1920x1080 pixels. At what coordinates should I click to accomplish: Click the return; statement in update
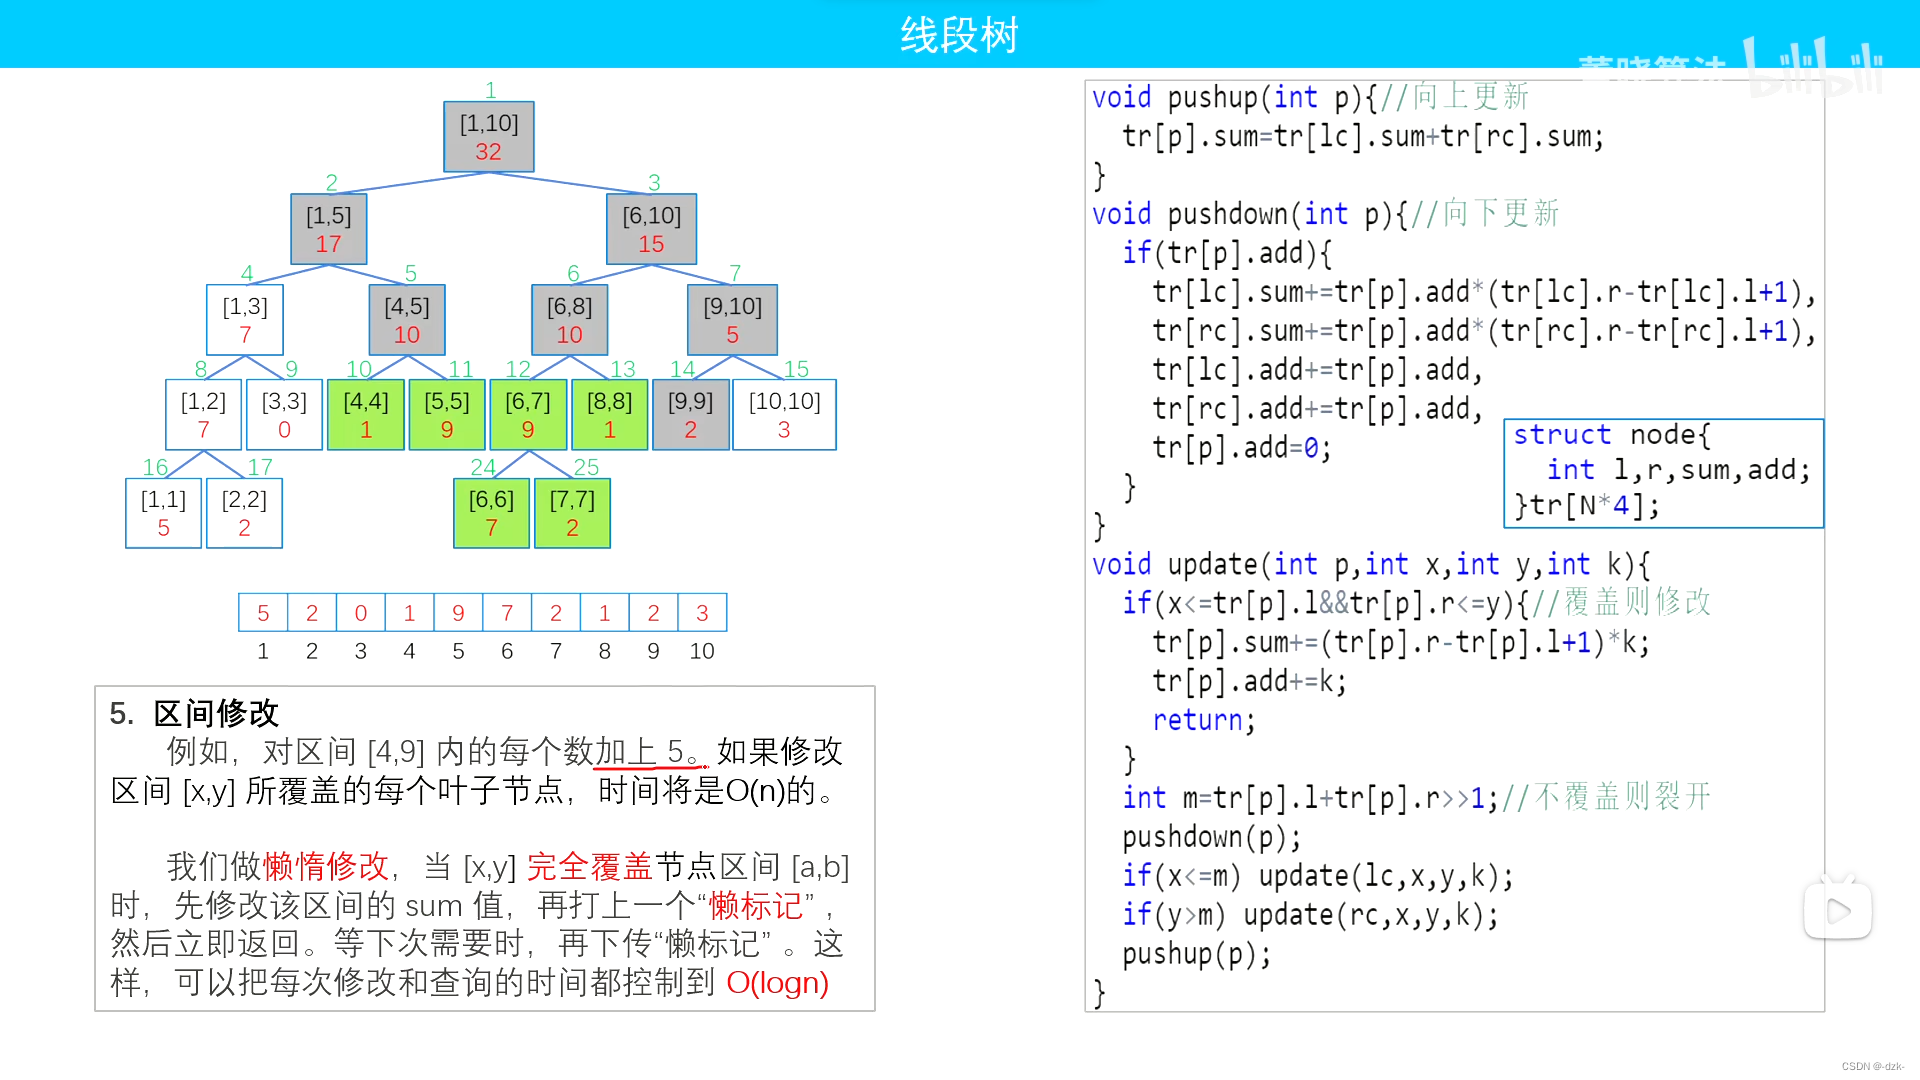pyautogui.click(x=1204, y=720)
